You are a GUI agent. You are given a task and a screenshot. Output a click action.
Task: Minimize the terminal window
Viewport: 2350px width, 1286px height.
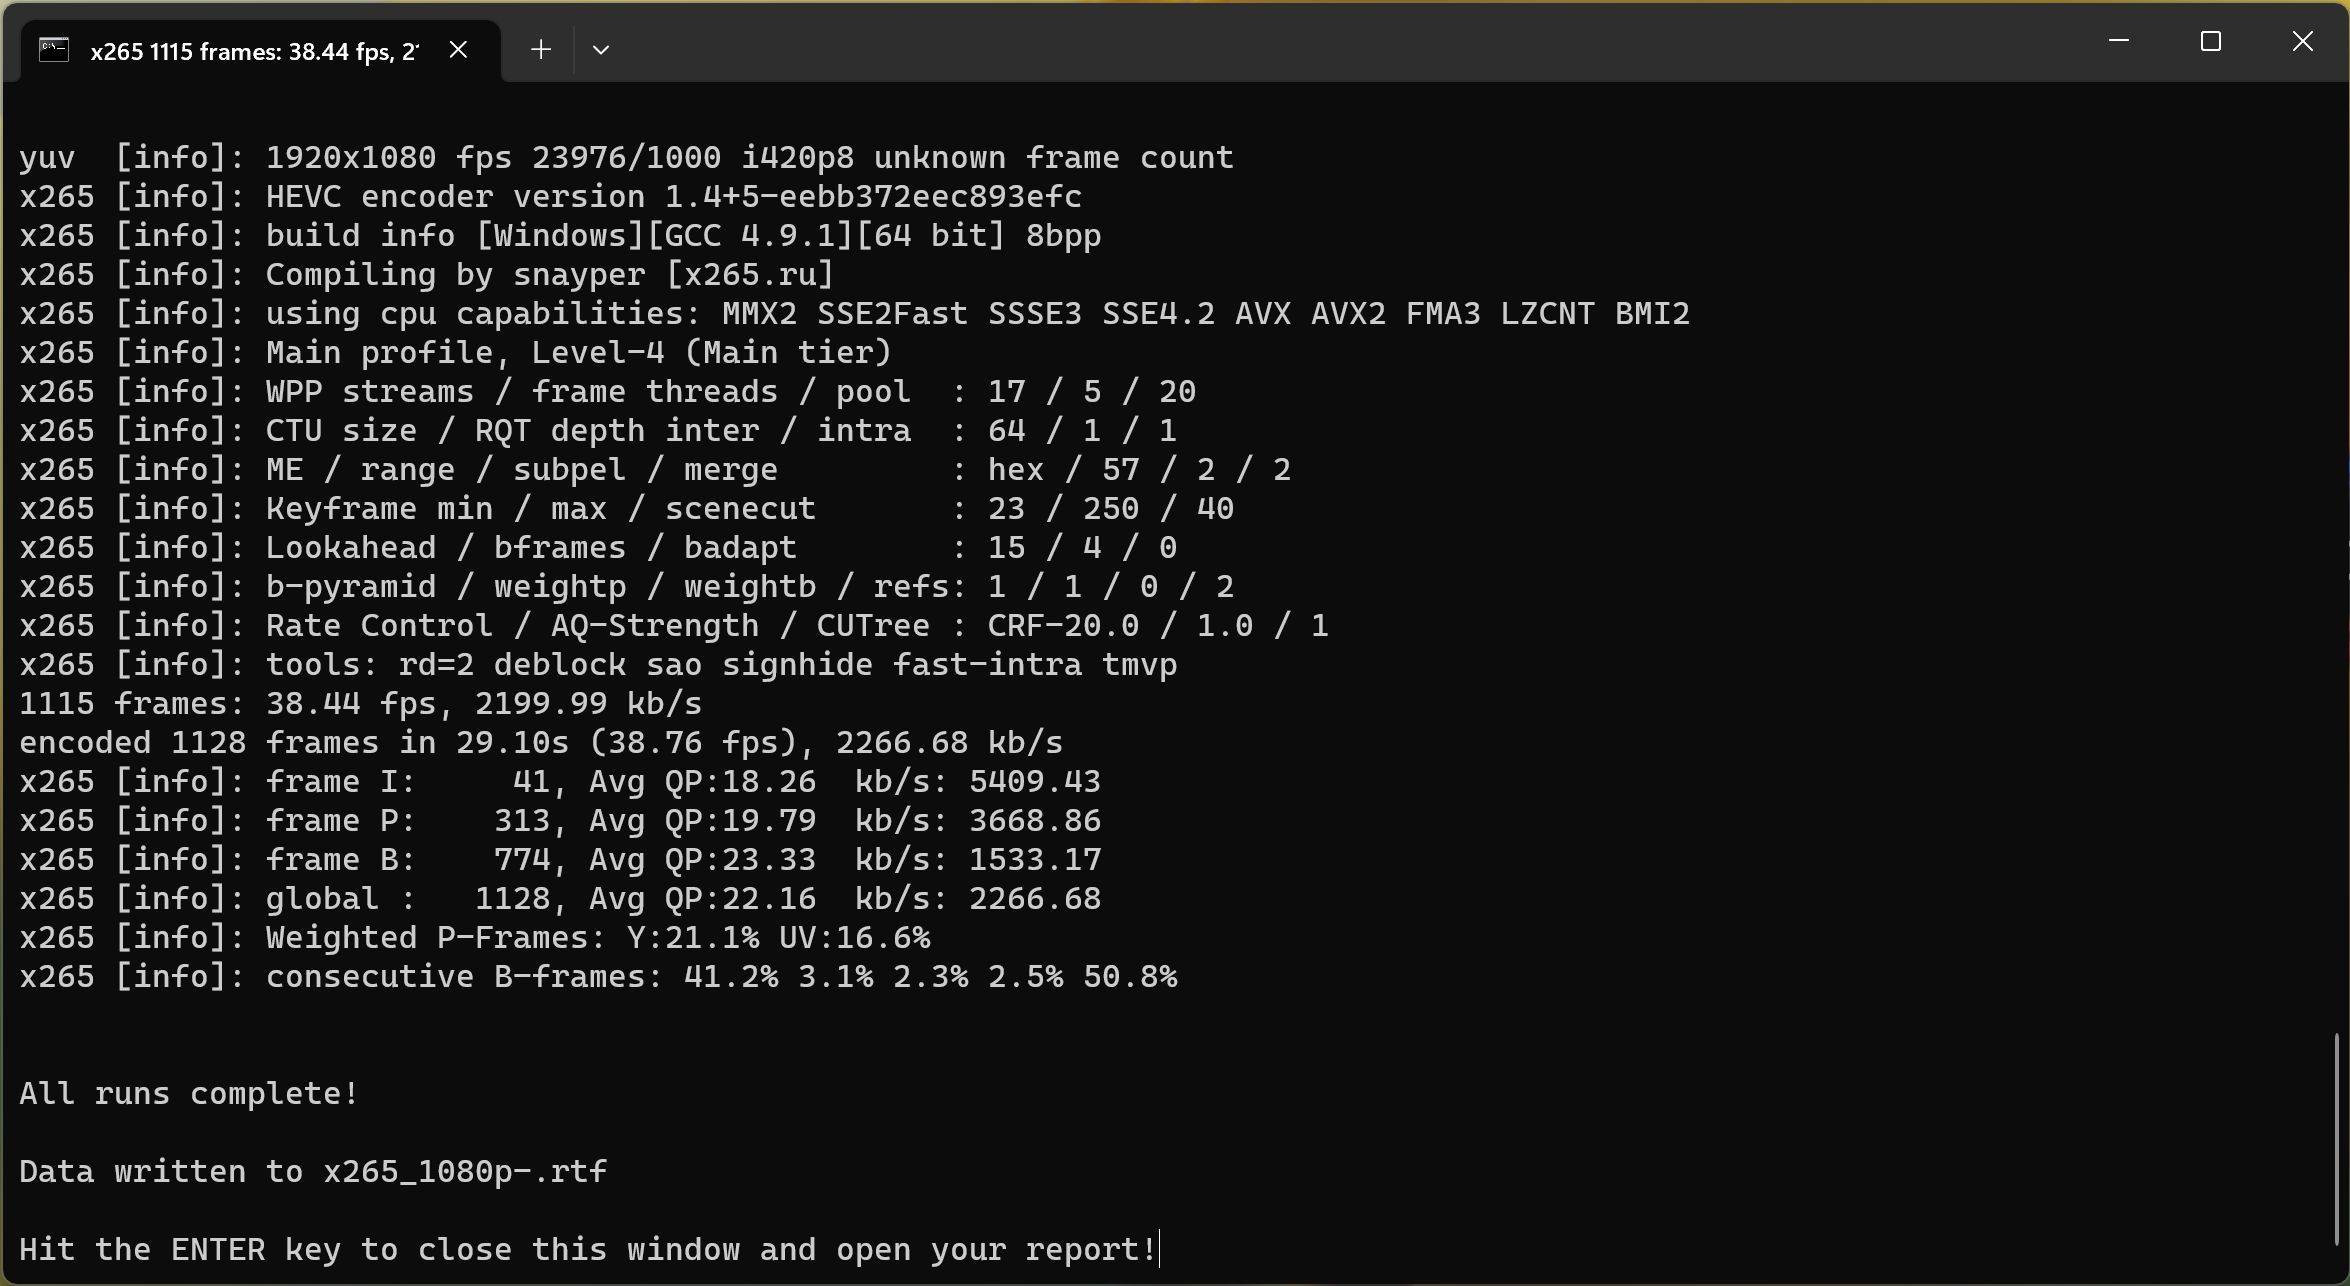pyautogui.click(x=2118, y=41)
